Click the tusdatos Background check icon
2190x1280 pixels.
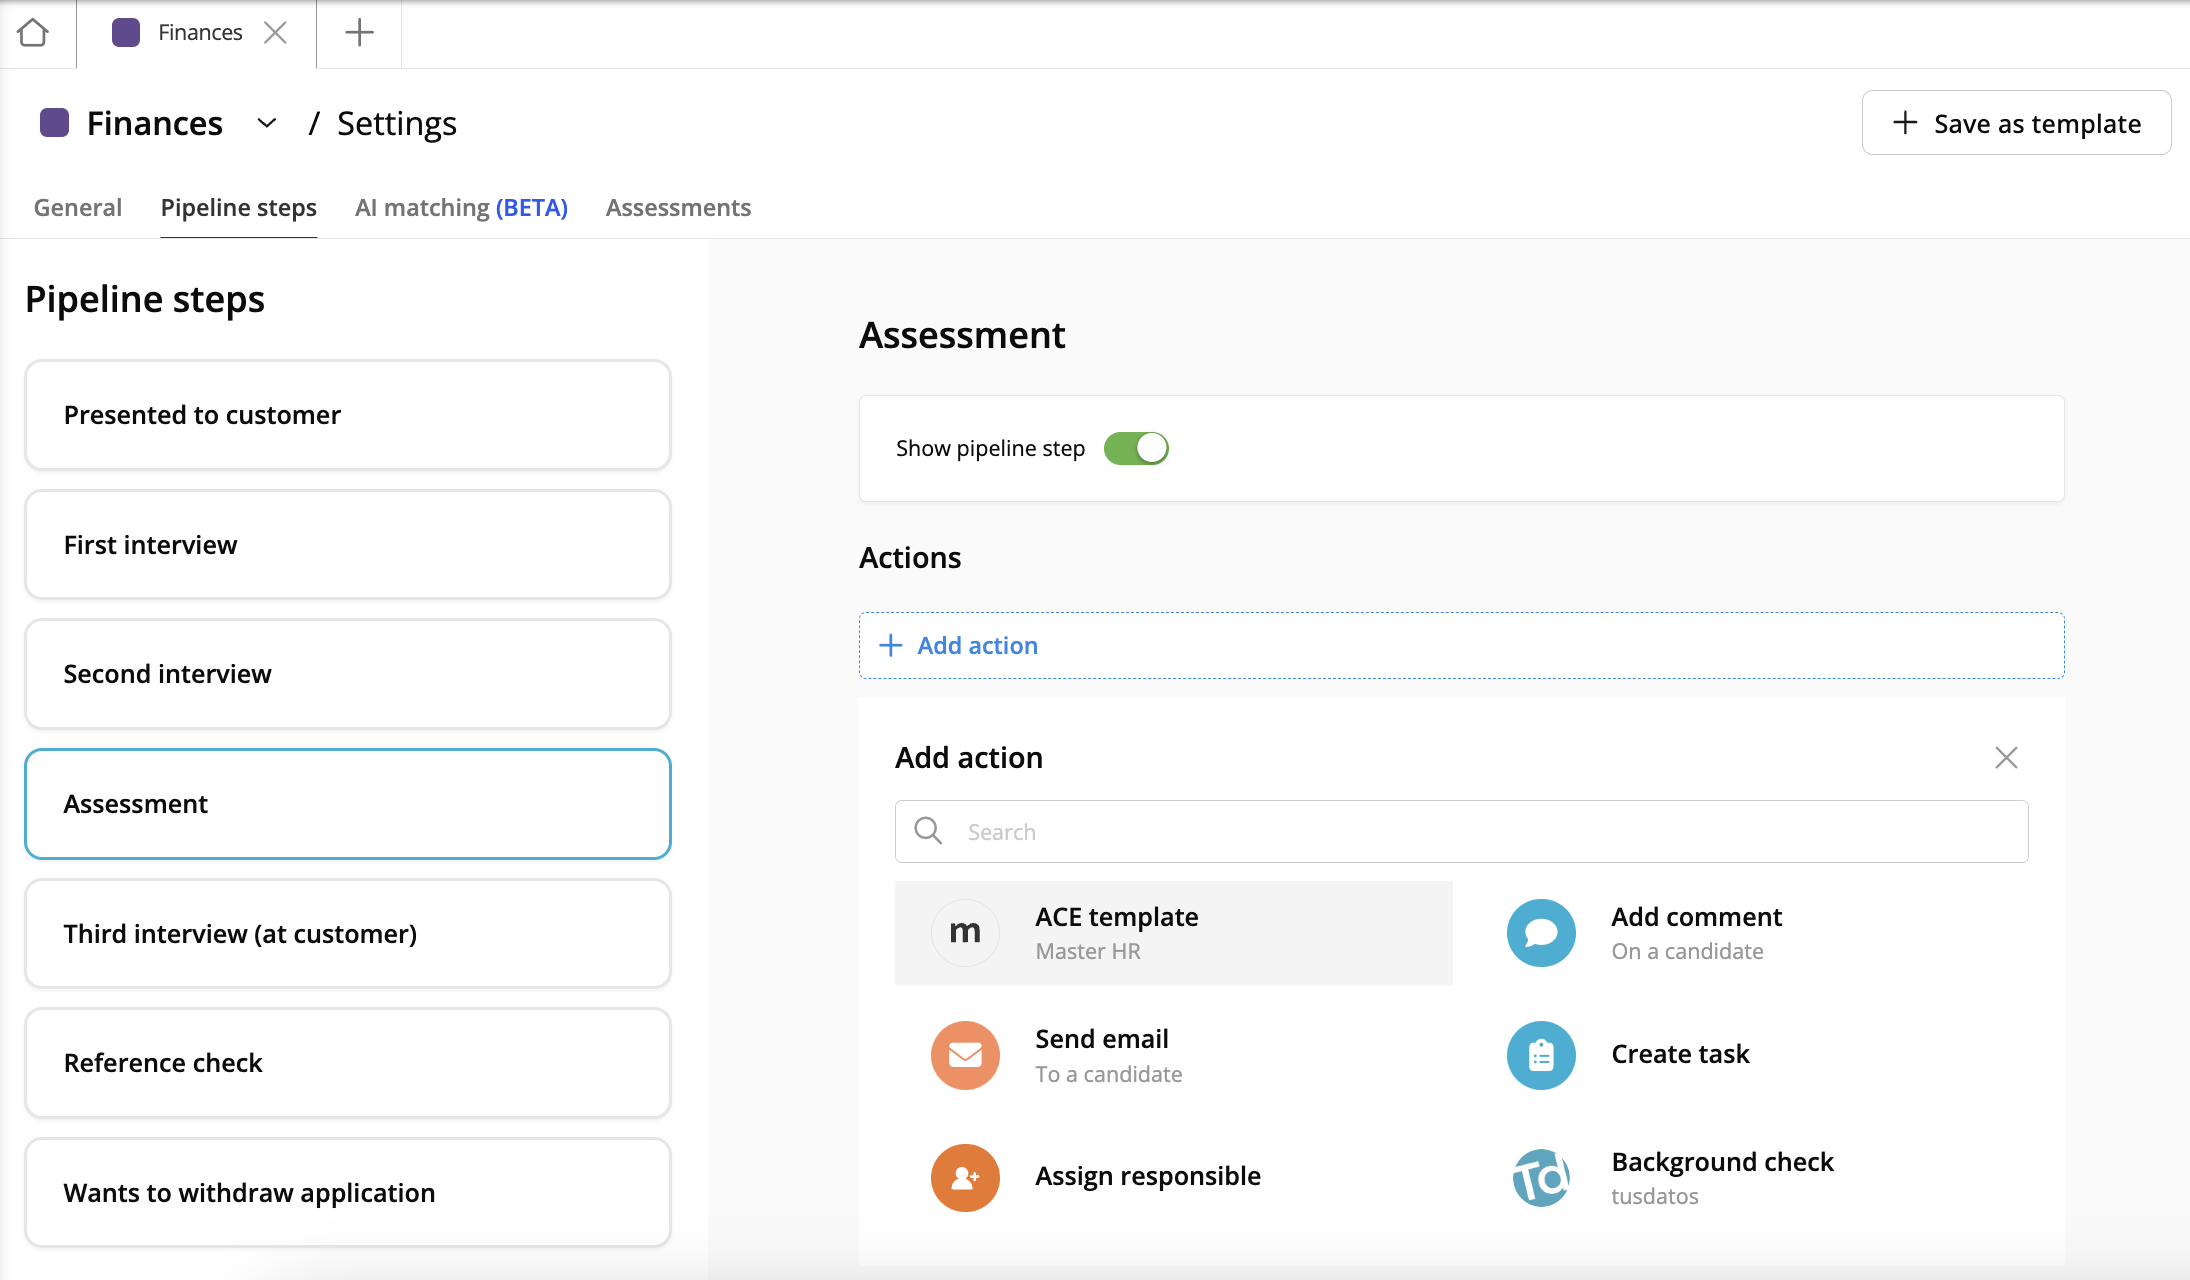[1541, 1177]
